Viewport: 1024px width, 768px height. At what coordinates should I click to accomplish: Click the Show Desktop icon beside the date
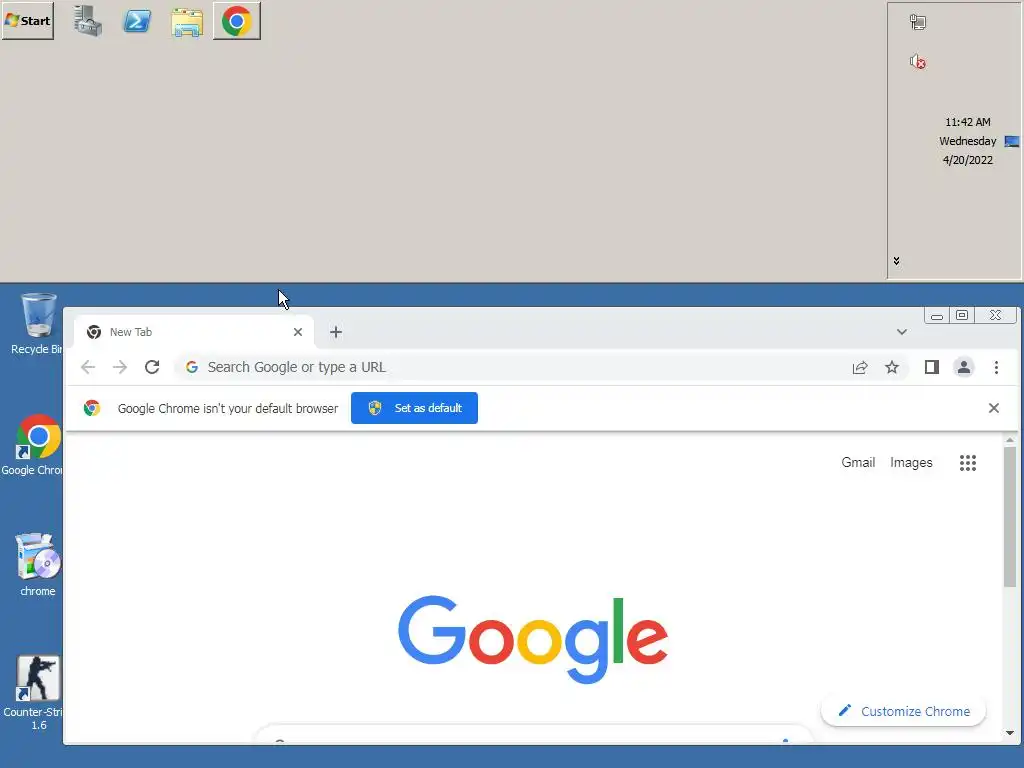(x=1012, y=141)
